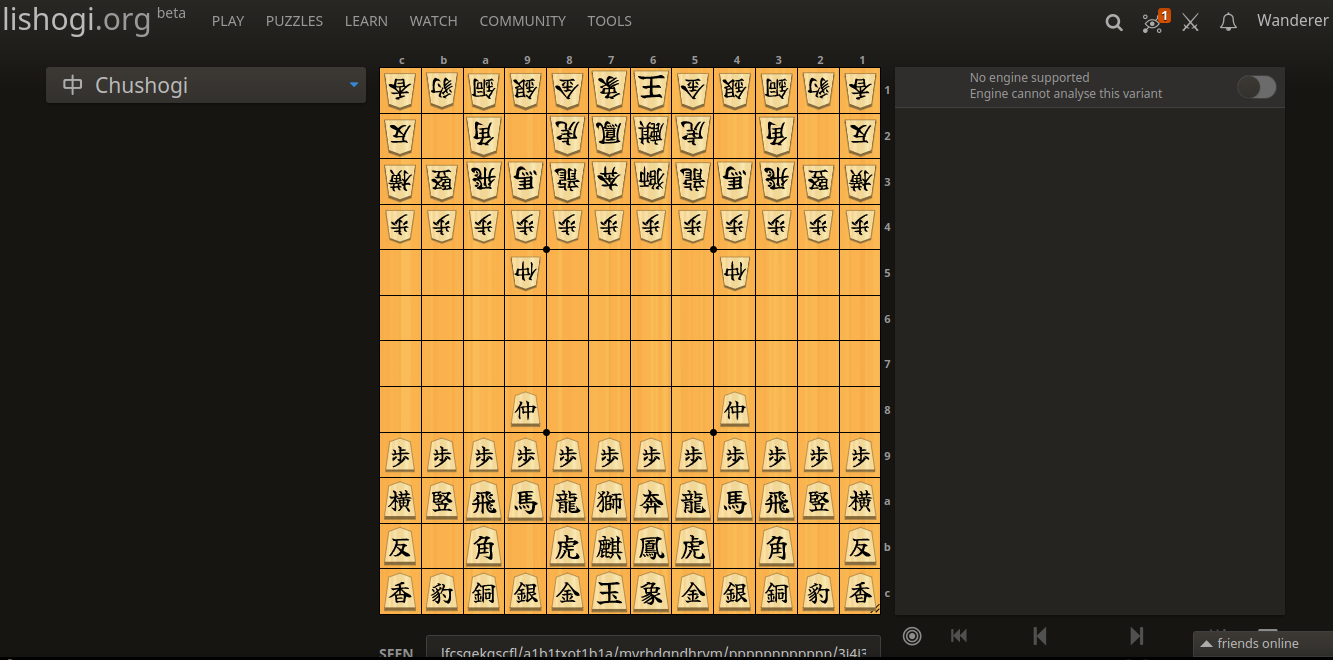Select the bottom player's King 玉
This screenshot has height=660, width=1333.
click(609, 592)
